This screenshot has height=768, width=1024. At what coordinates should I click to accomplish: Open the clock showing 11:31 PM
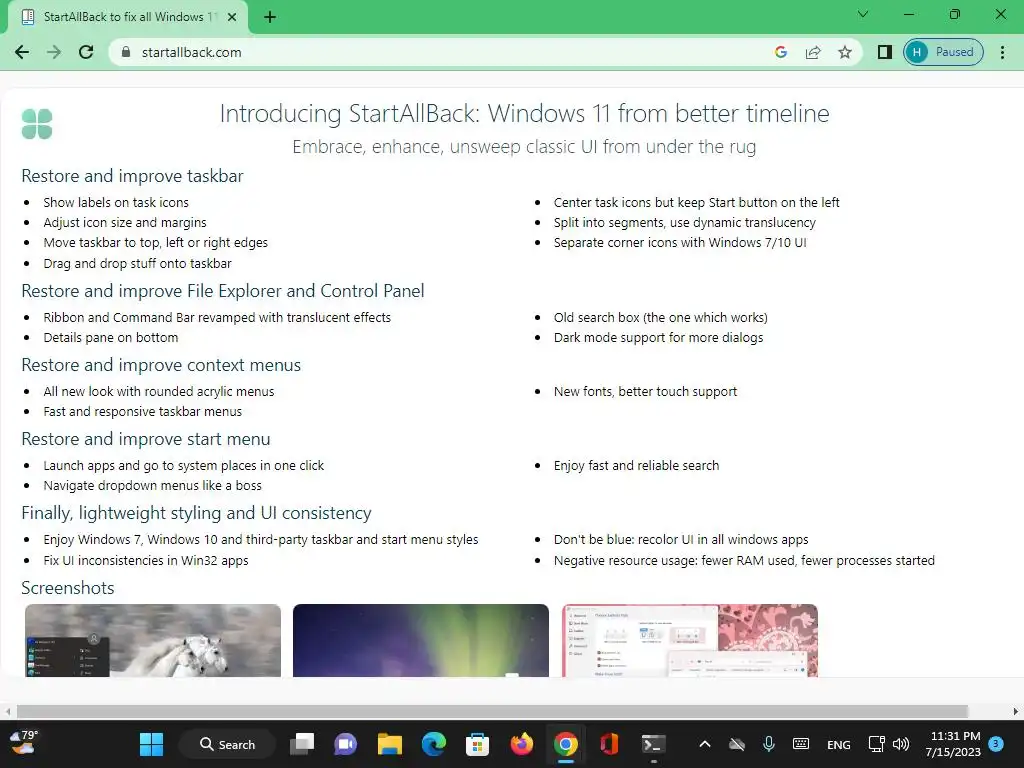pyautogui.click(x=953, y=744)
